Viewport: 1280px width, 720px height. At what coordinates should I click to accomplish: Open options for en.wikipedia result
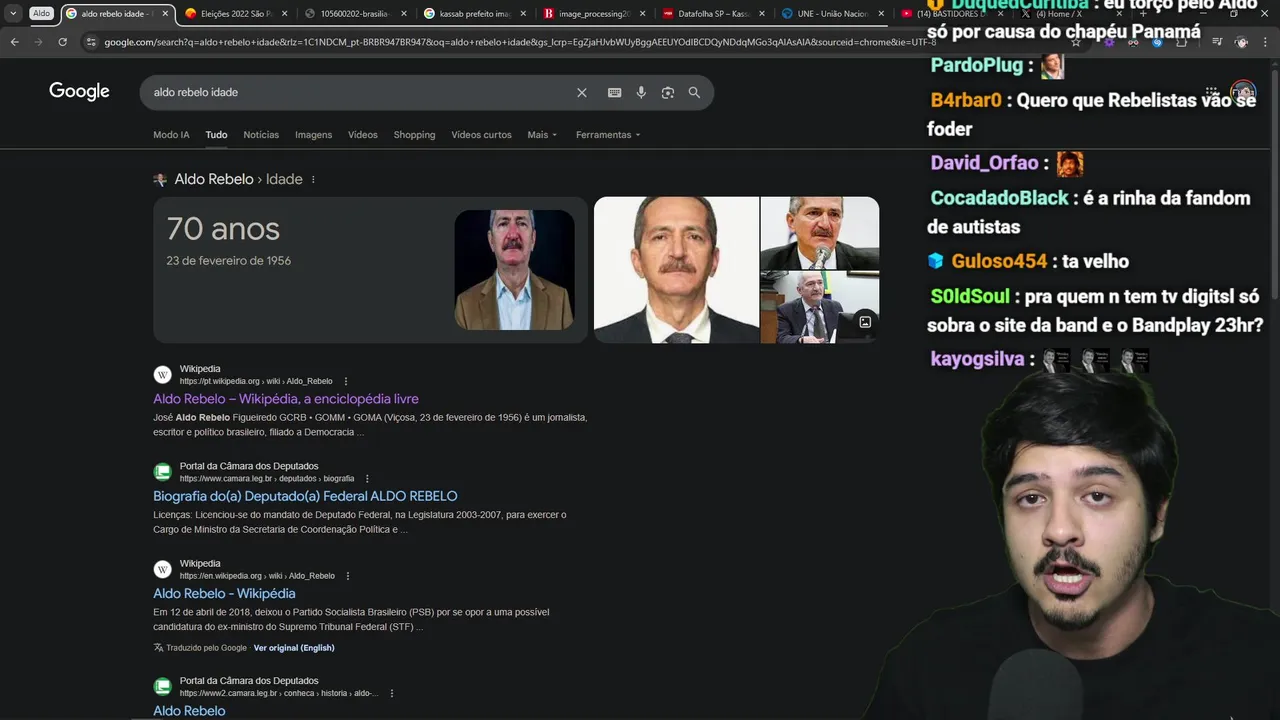tap(348, 576)
